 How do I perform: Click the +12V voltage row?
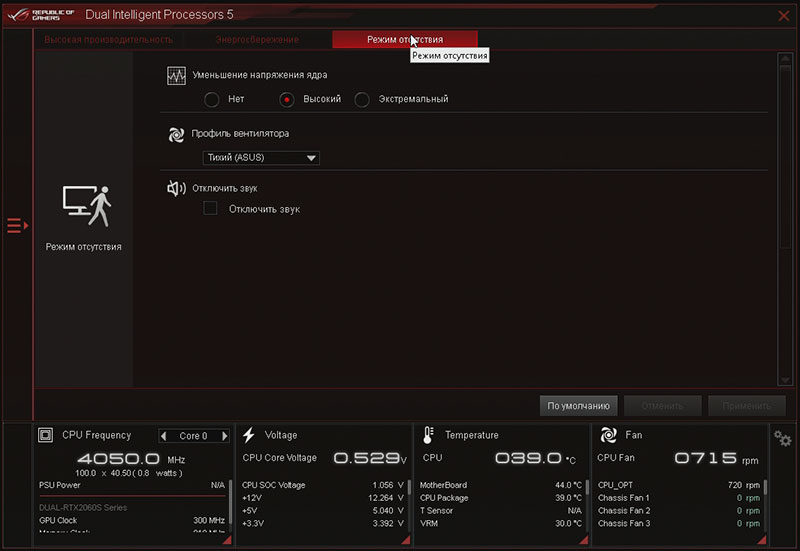pos(322,498)
